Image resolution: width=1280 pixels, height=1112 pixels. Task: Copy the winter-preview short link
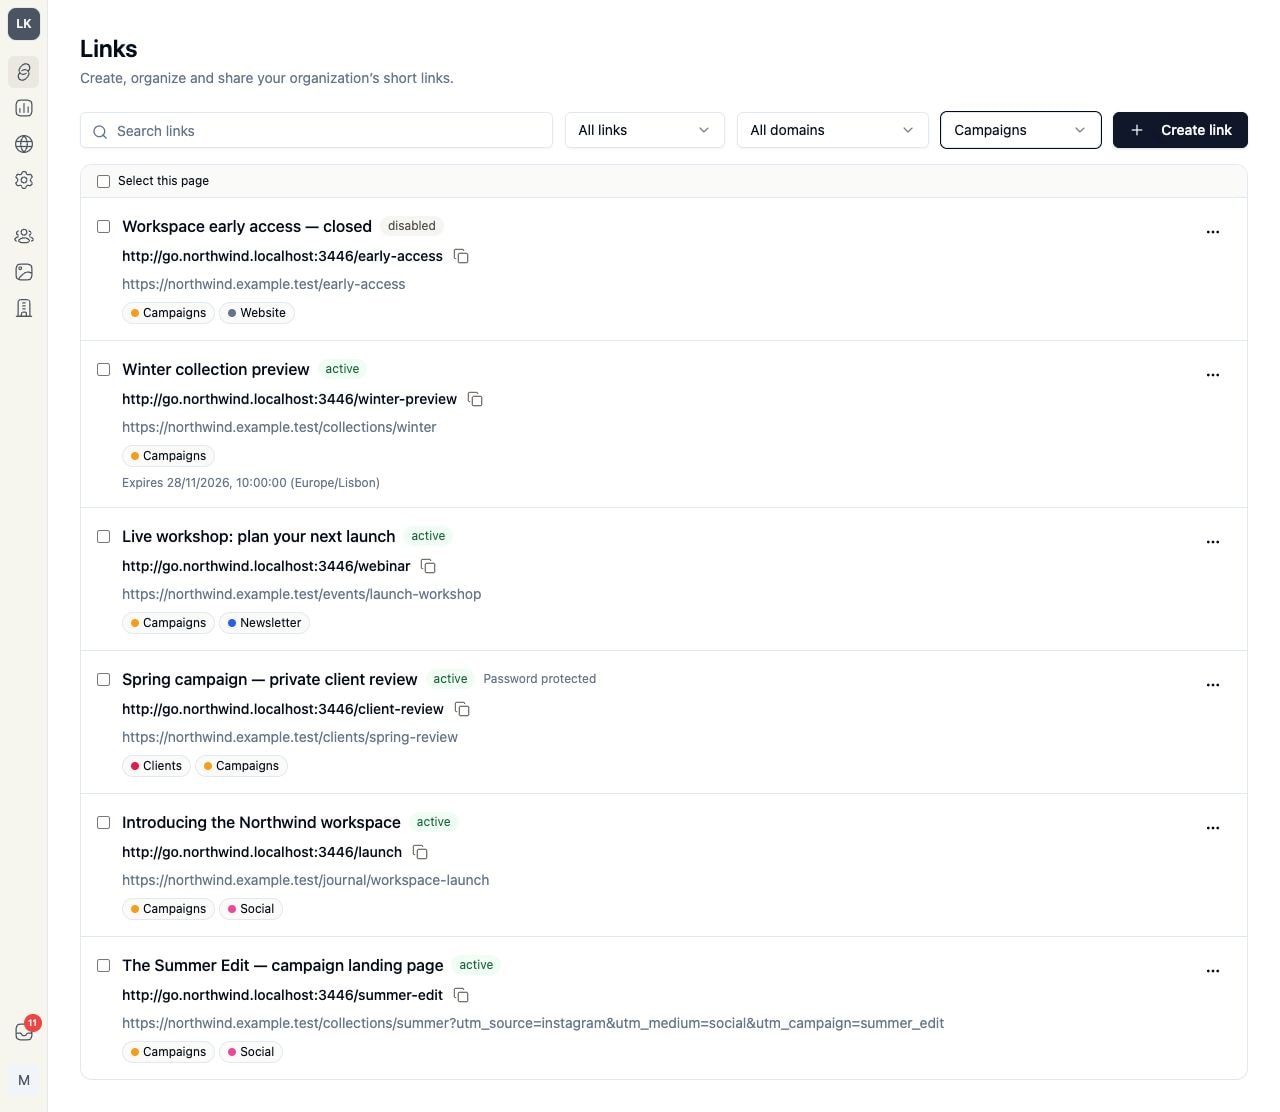pyautogui.click(x=475, y=399)
